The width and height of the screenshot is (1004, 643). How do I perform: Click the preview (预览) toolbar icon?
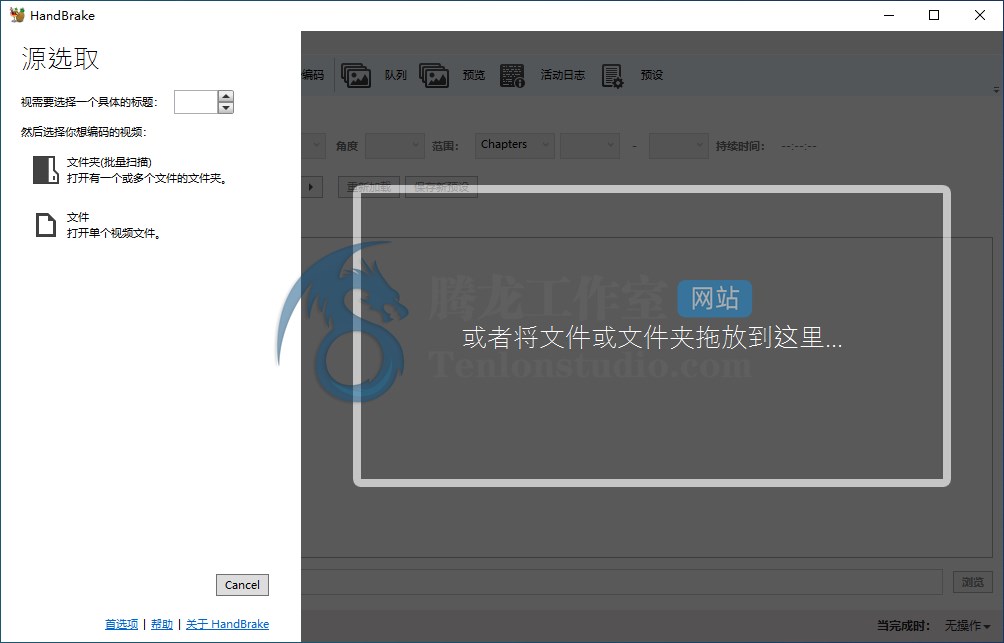coord(433,76)
